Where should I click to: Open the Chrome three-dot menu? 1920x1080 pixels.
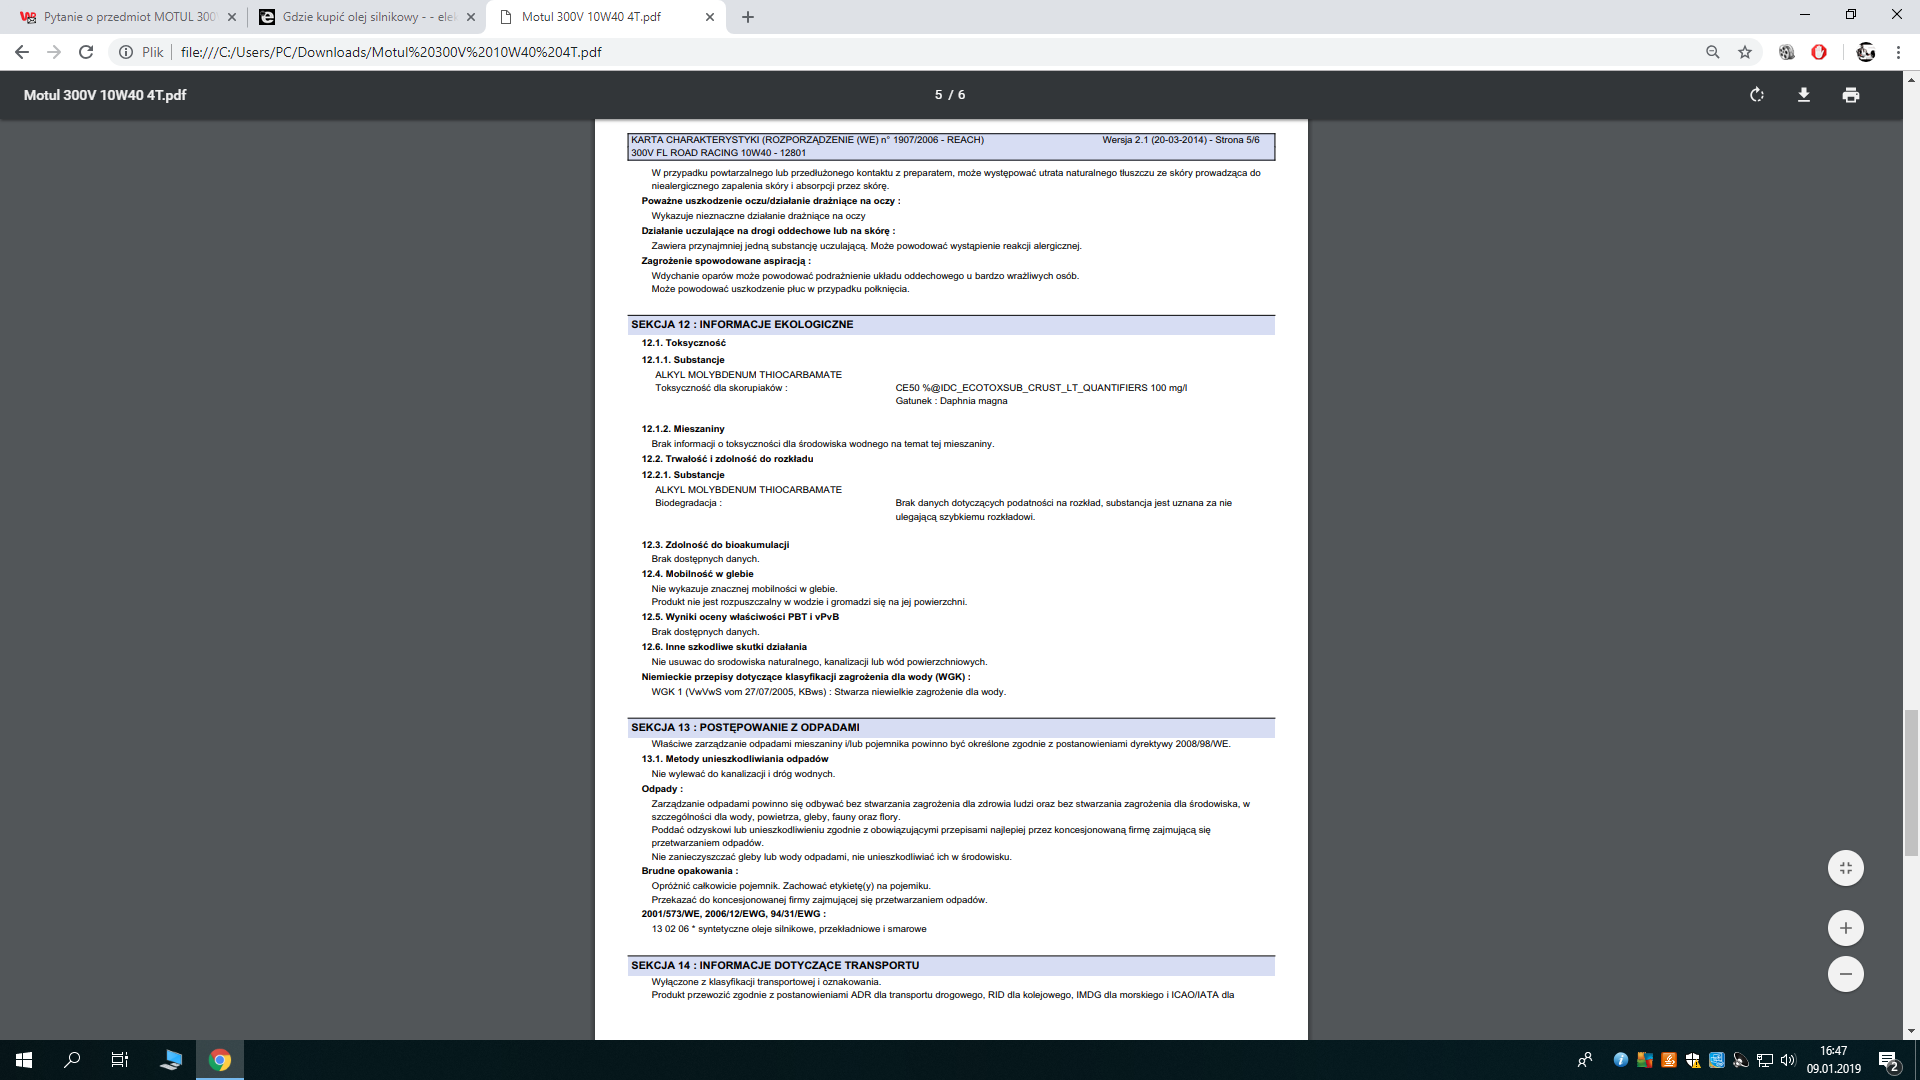click(x=1898, y=52)
